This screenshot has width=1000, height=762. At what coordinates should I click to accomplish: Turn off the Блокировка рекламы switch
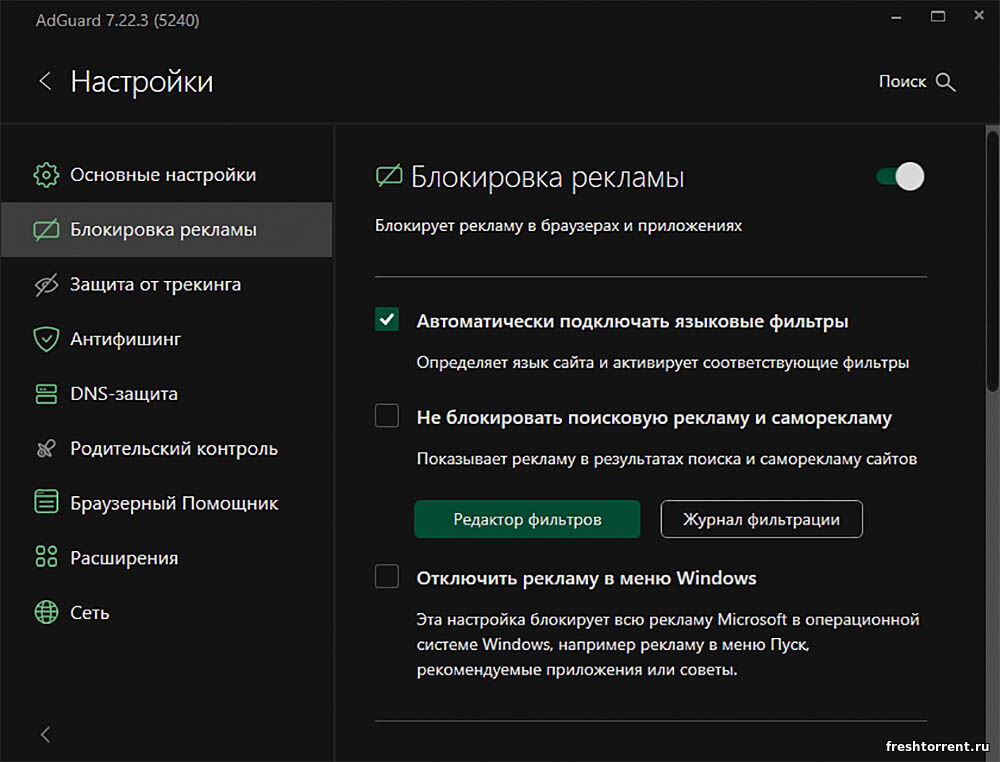(900, 177)
